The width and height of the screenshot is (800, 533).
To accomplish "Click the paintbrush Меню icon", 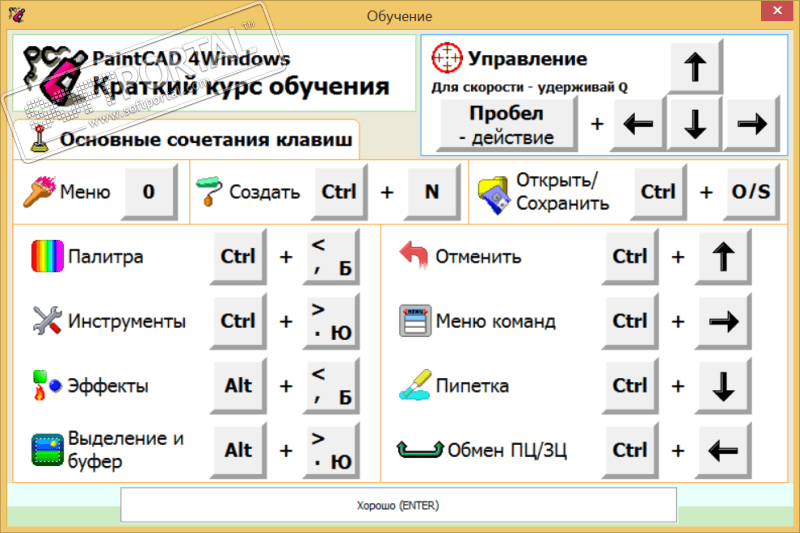I will (39, 192).
